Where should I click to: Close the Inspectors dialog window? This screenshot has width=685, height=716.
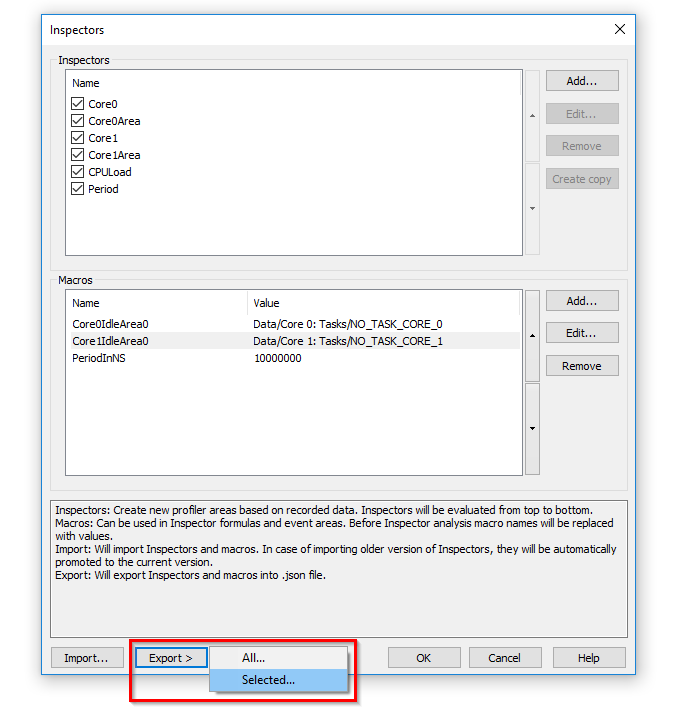(618, 30)
